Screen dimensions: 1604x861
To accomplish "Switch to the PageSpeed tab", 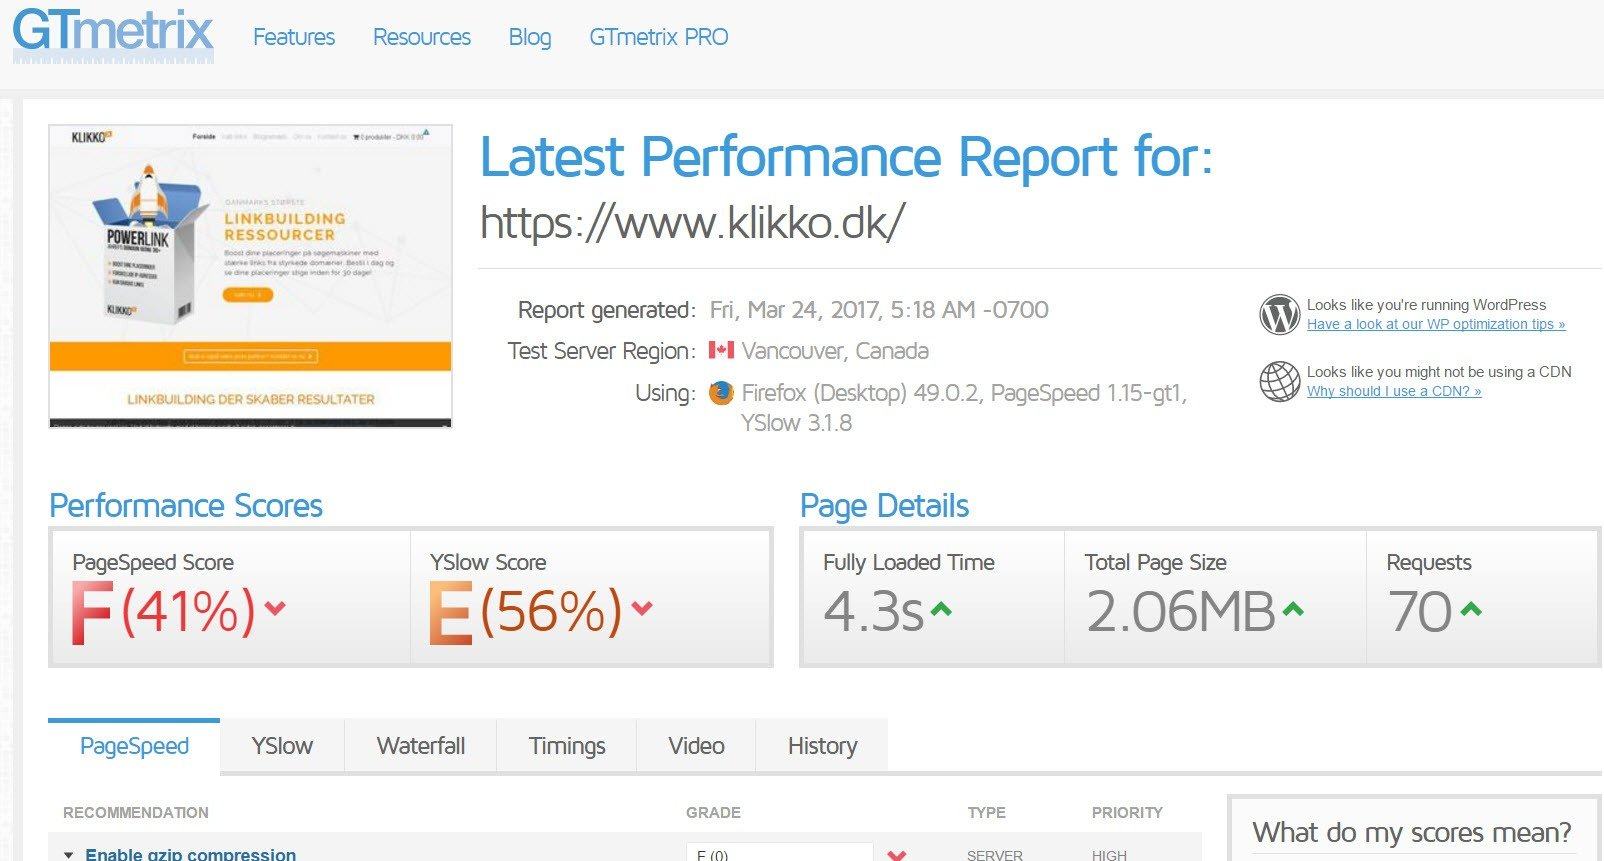I will (x=134, y=746).
